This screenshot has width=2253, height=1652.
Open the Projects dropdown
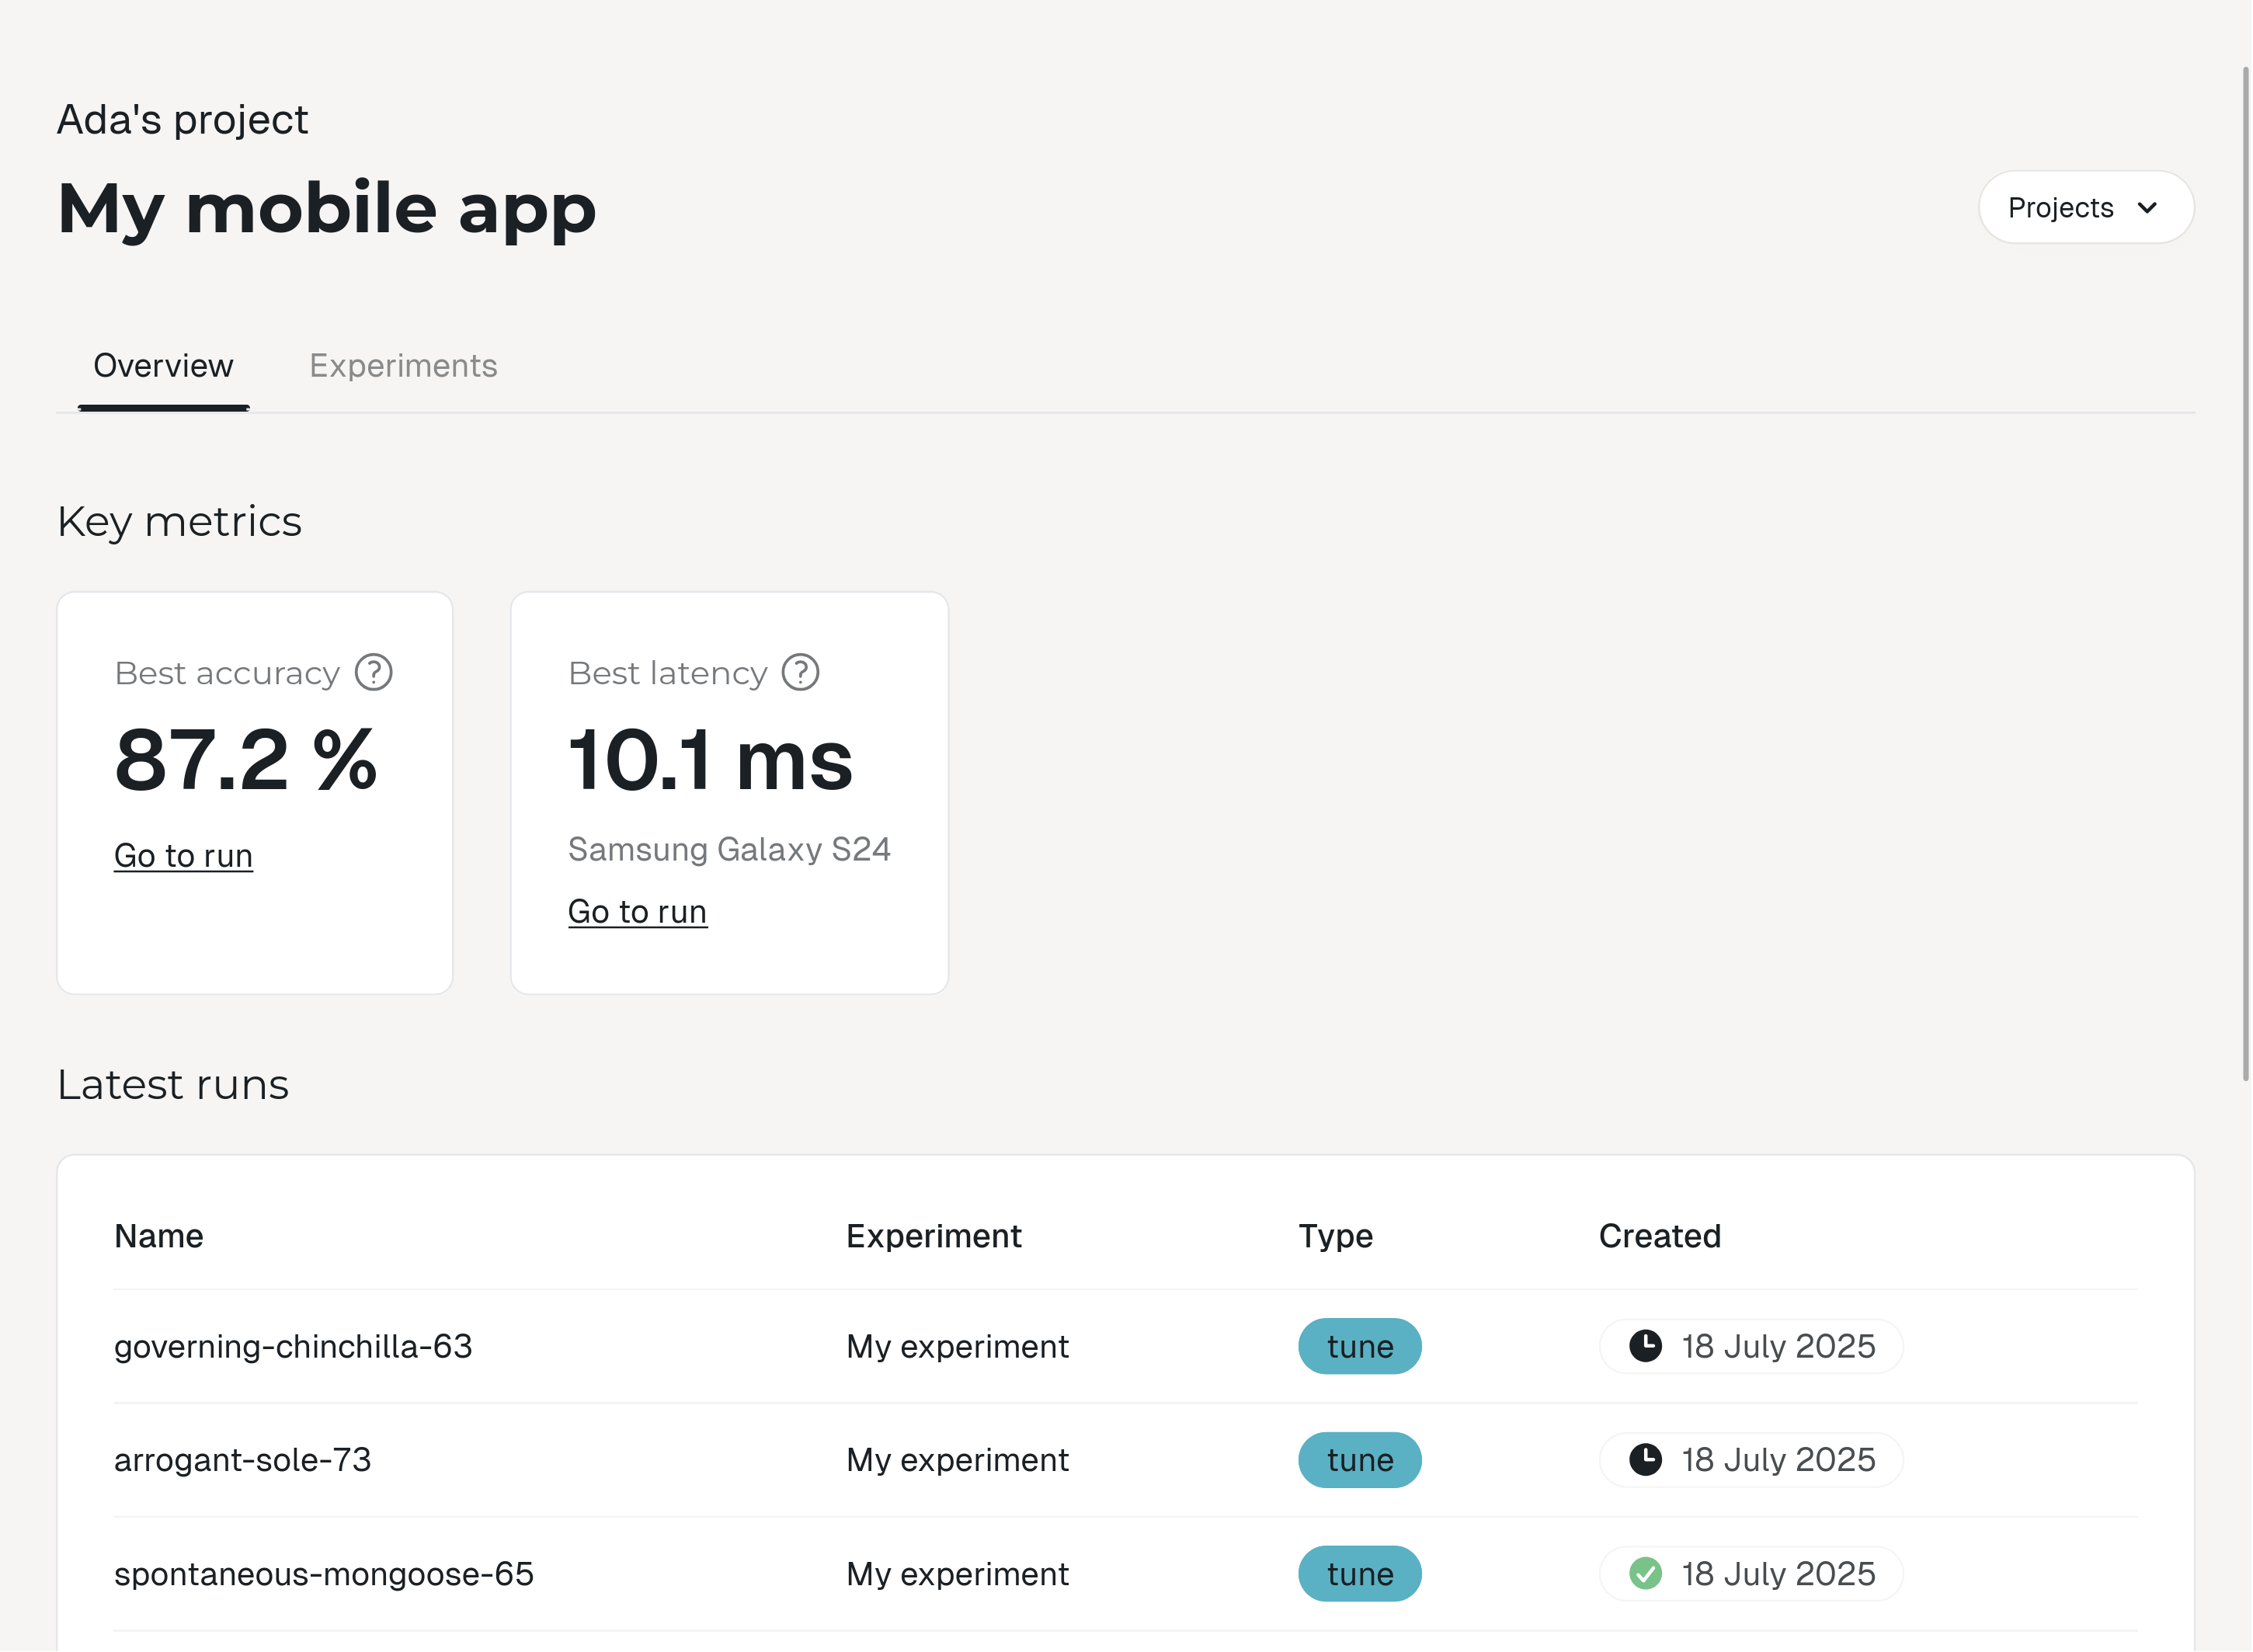[2086, 208]
